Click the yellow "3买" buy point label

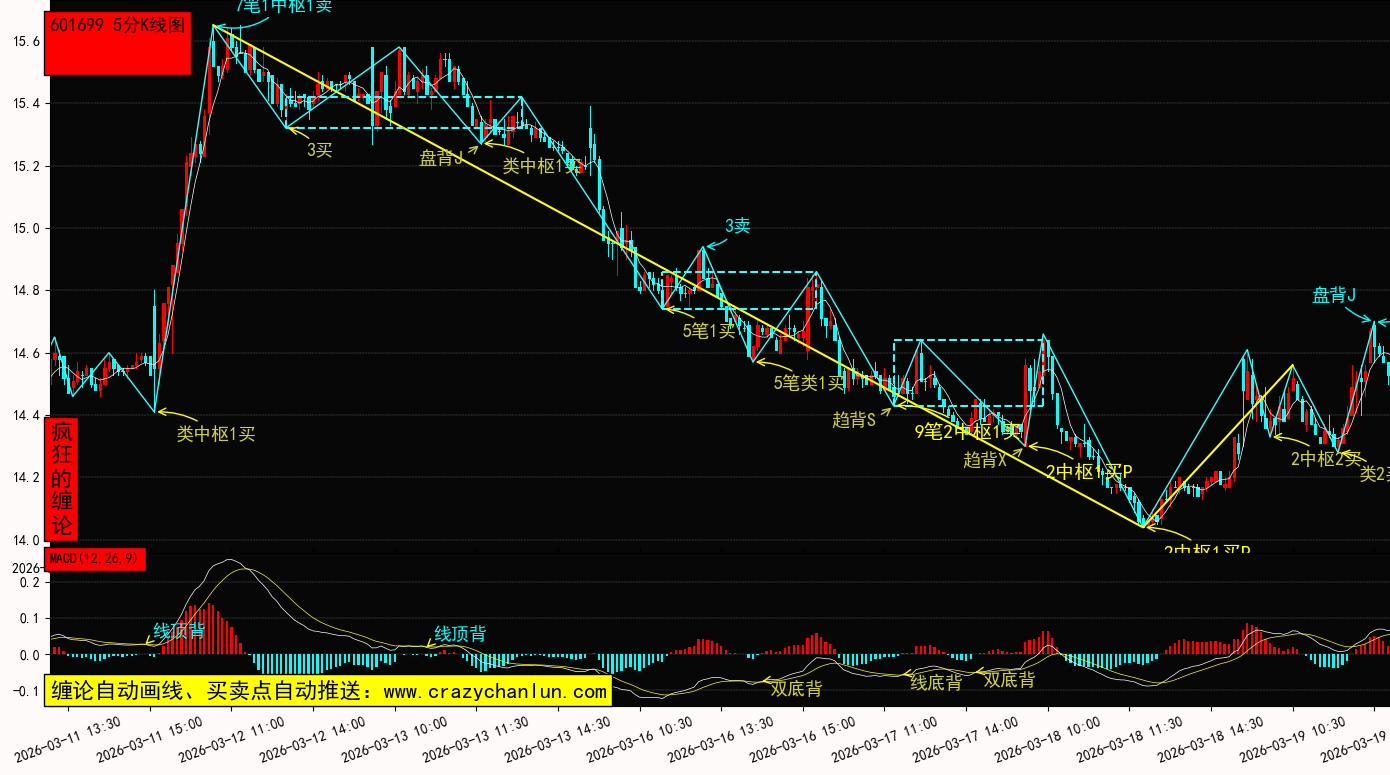[319, 150]
